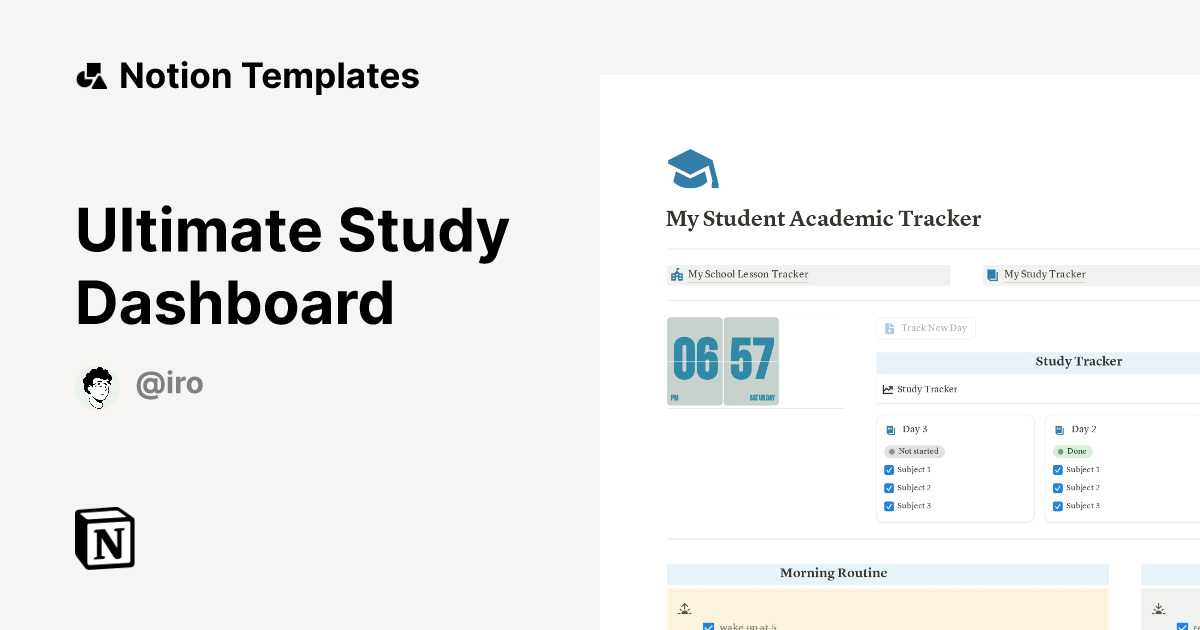Uncheck Subject 2 in the Day 2 card
1200x630 pixels.
1058,487
